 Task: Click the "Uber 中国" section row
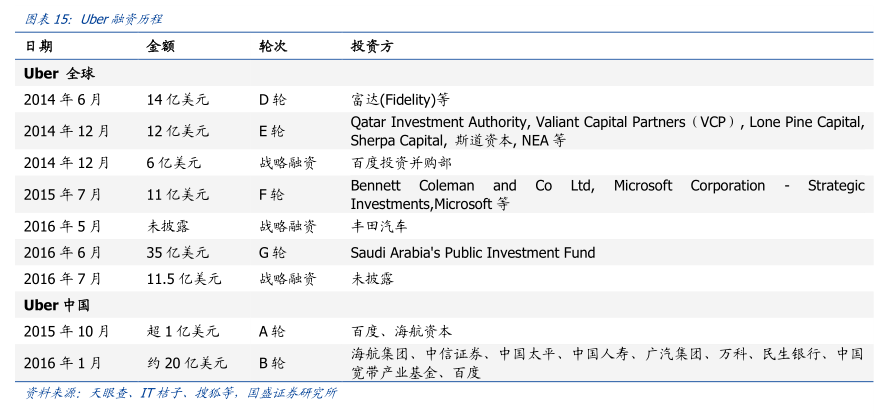(x=59, y=304)
